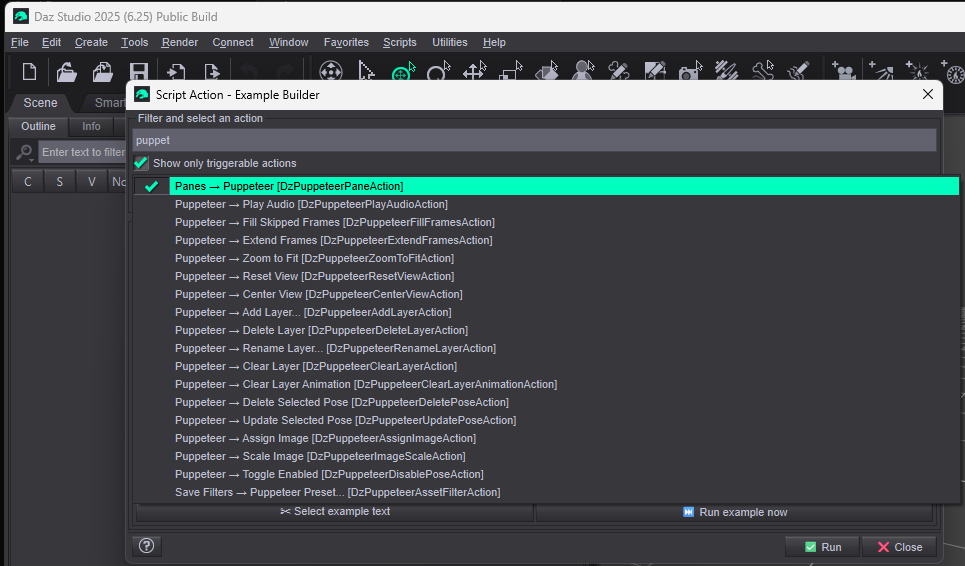Click the S column header in Scene pane
This screenshot has width=965, height=566.
[x=60, y=181]
